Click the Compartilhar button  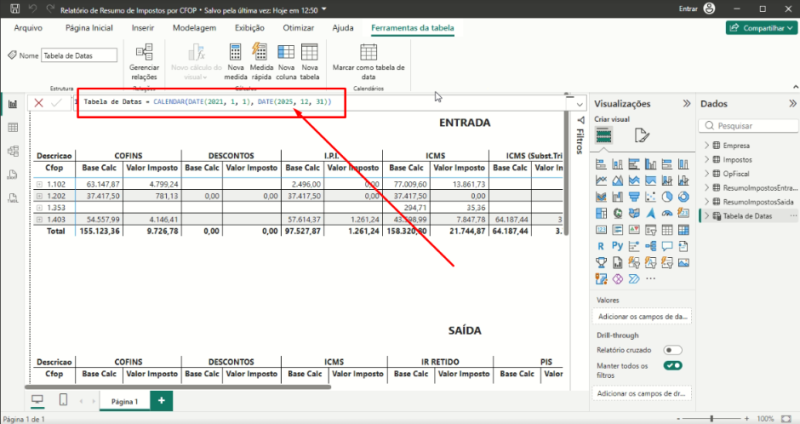point(761,28)
